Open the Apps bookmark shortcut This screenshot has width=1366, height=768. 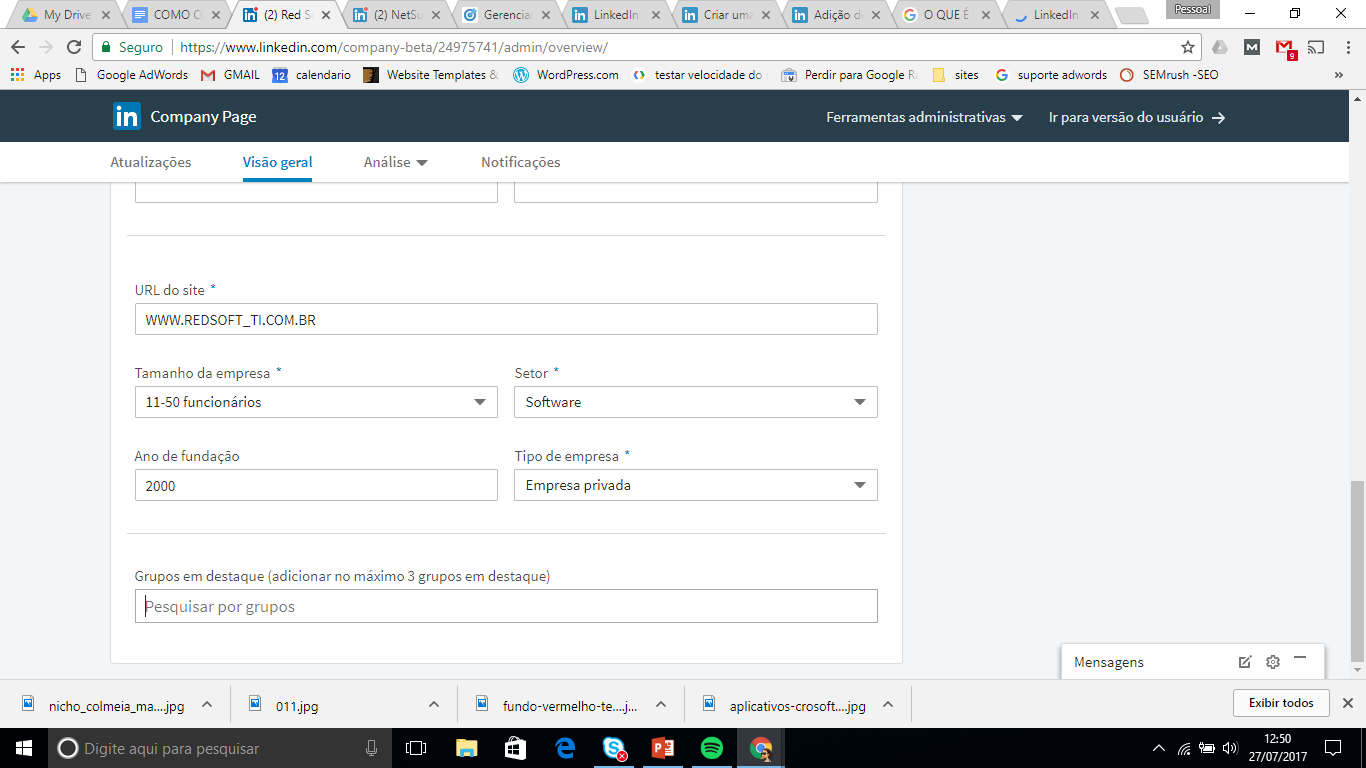pos(36,75)
